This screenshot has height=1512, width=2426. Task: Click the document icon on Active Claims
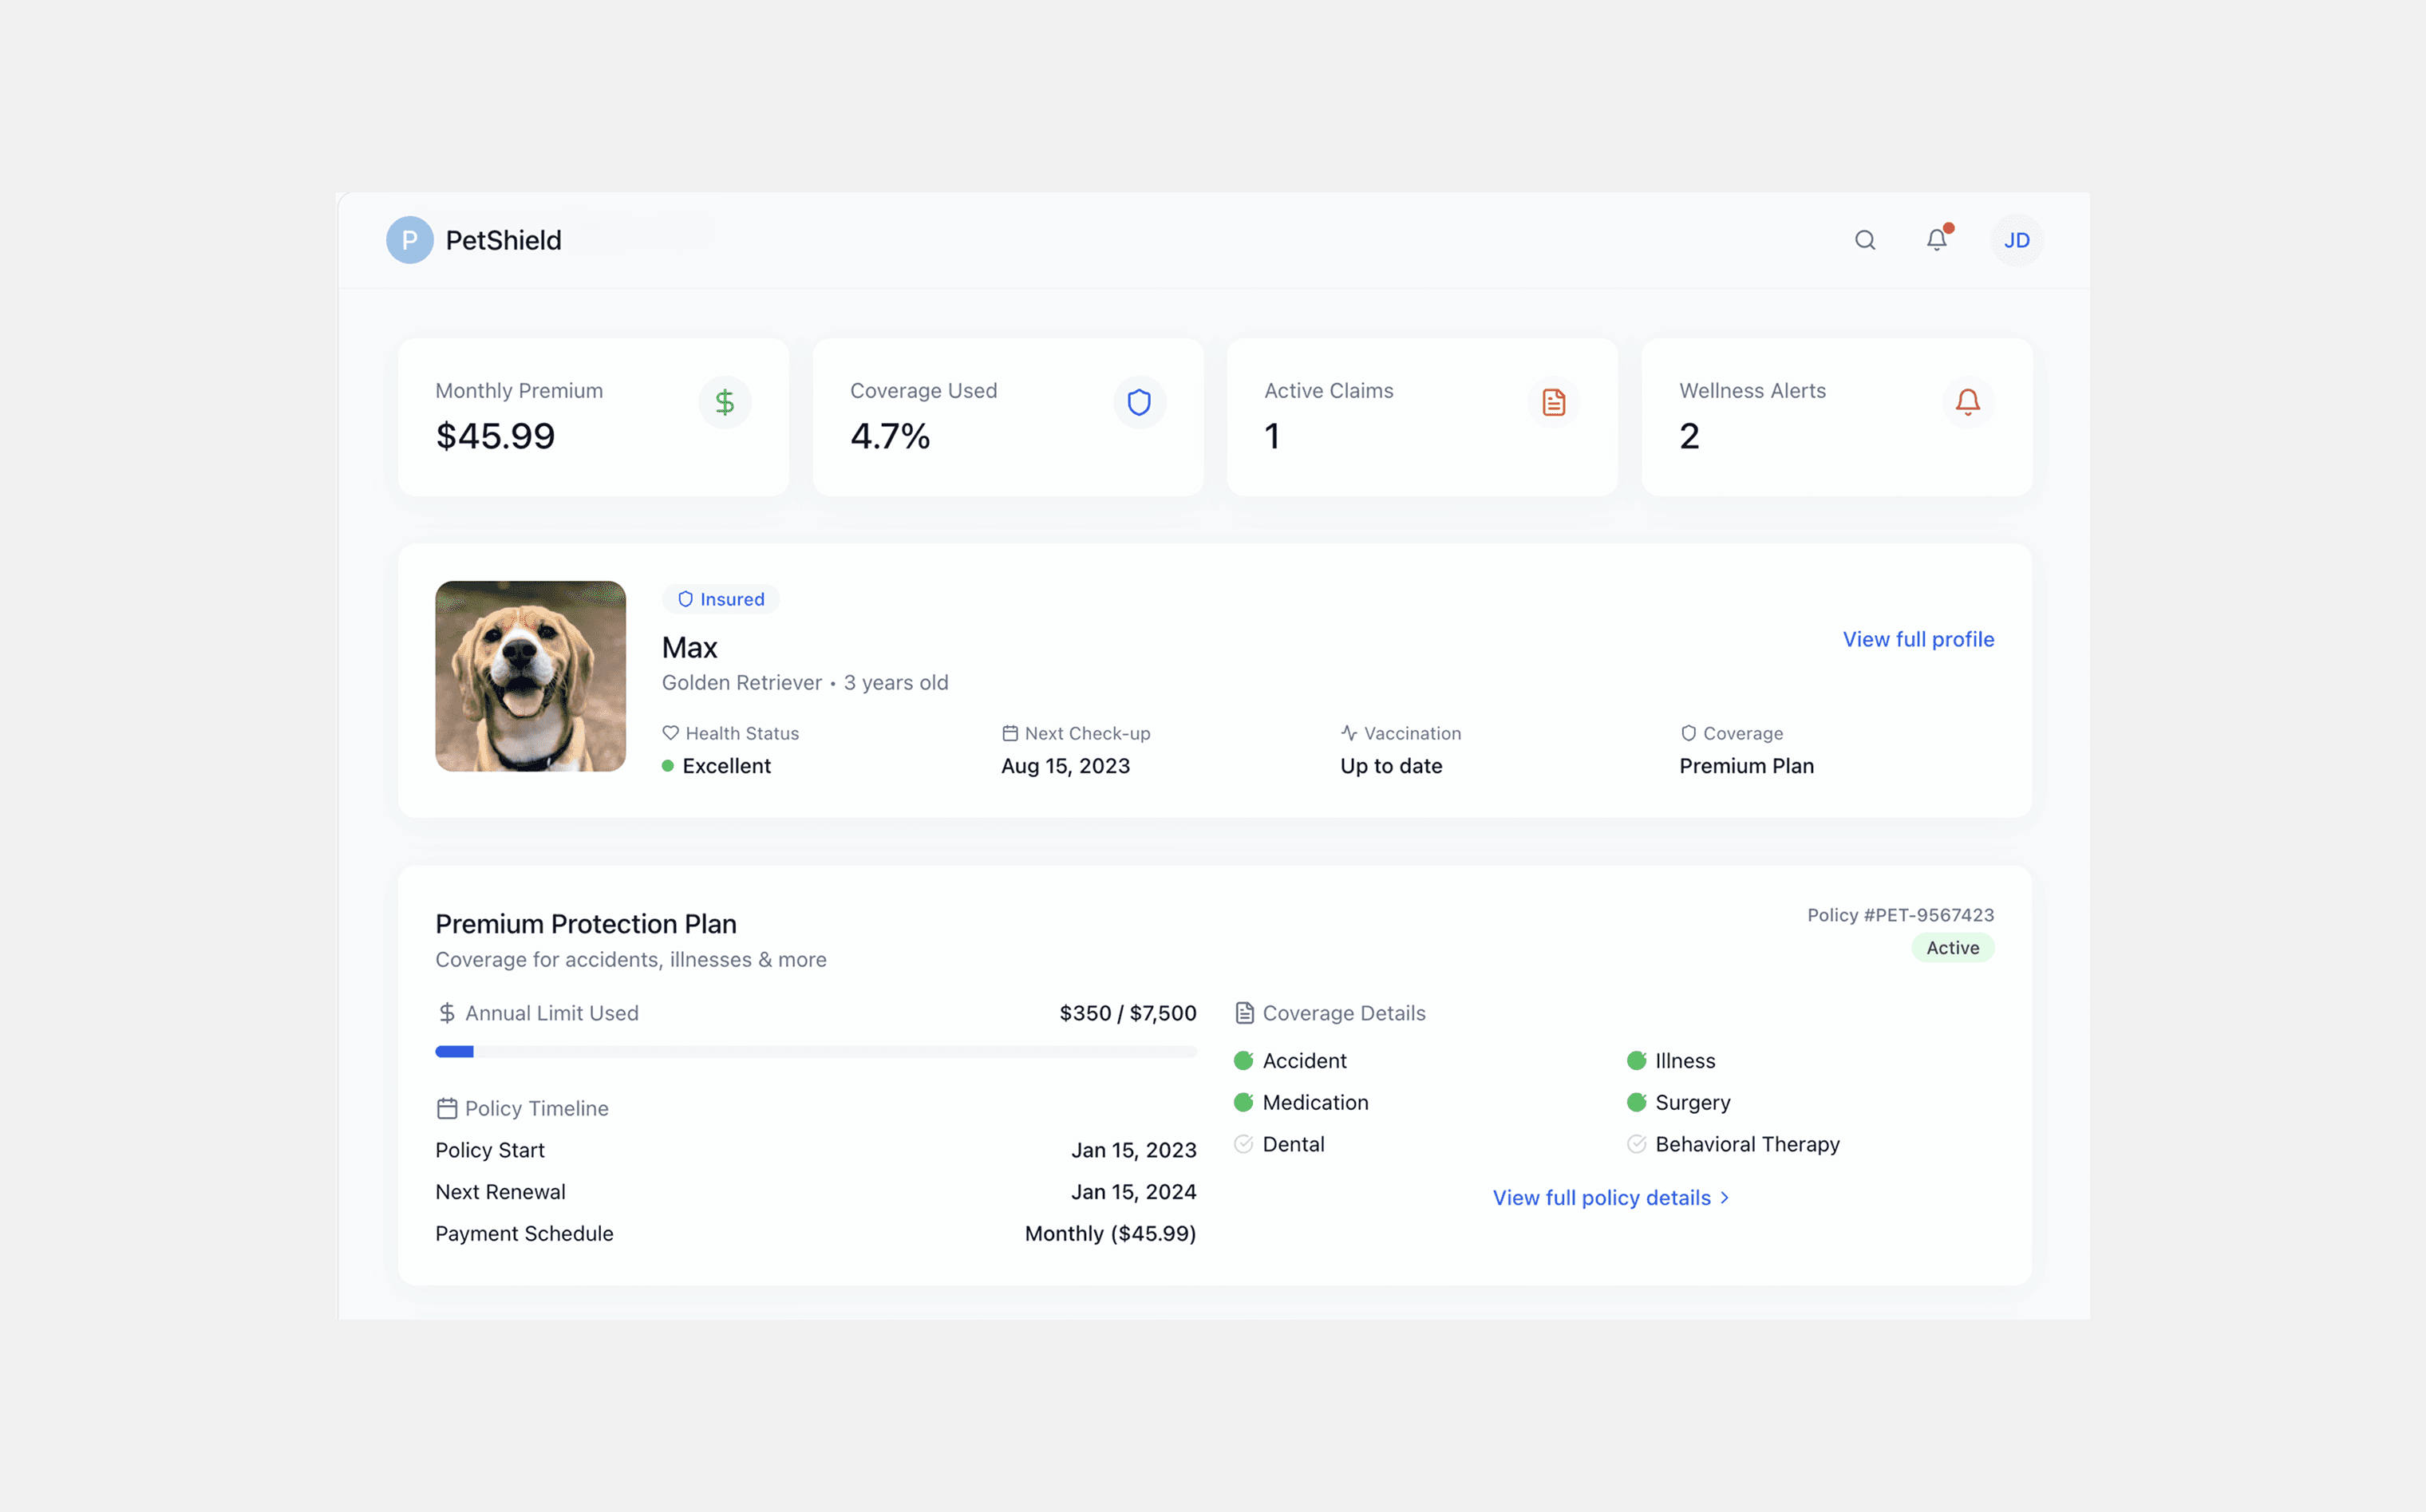[x=1553, y=402]
